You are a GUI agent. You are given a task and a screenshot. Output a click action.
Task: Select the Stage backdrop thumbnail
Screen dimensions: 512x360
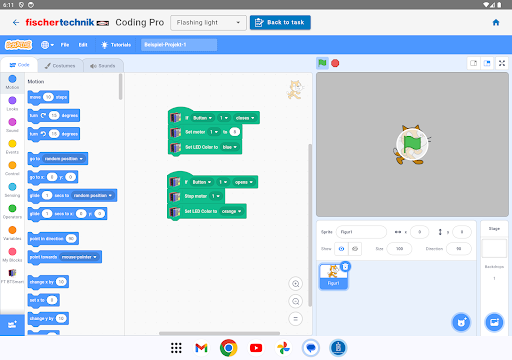click(494, 248)
